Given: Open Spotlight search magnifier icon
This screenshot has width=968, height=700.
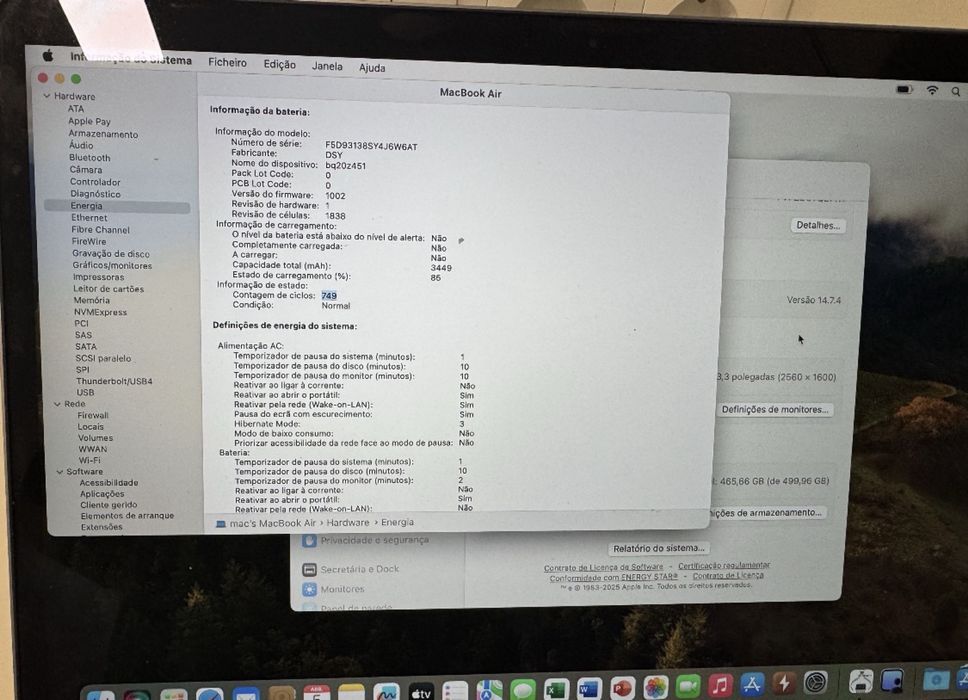Looking at the screenshot, I should coord(956,91).
